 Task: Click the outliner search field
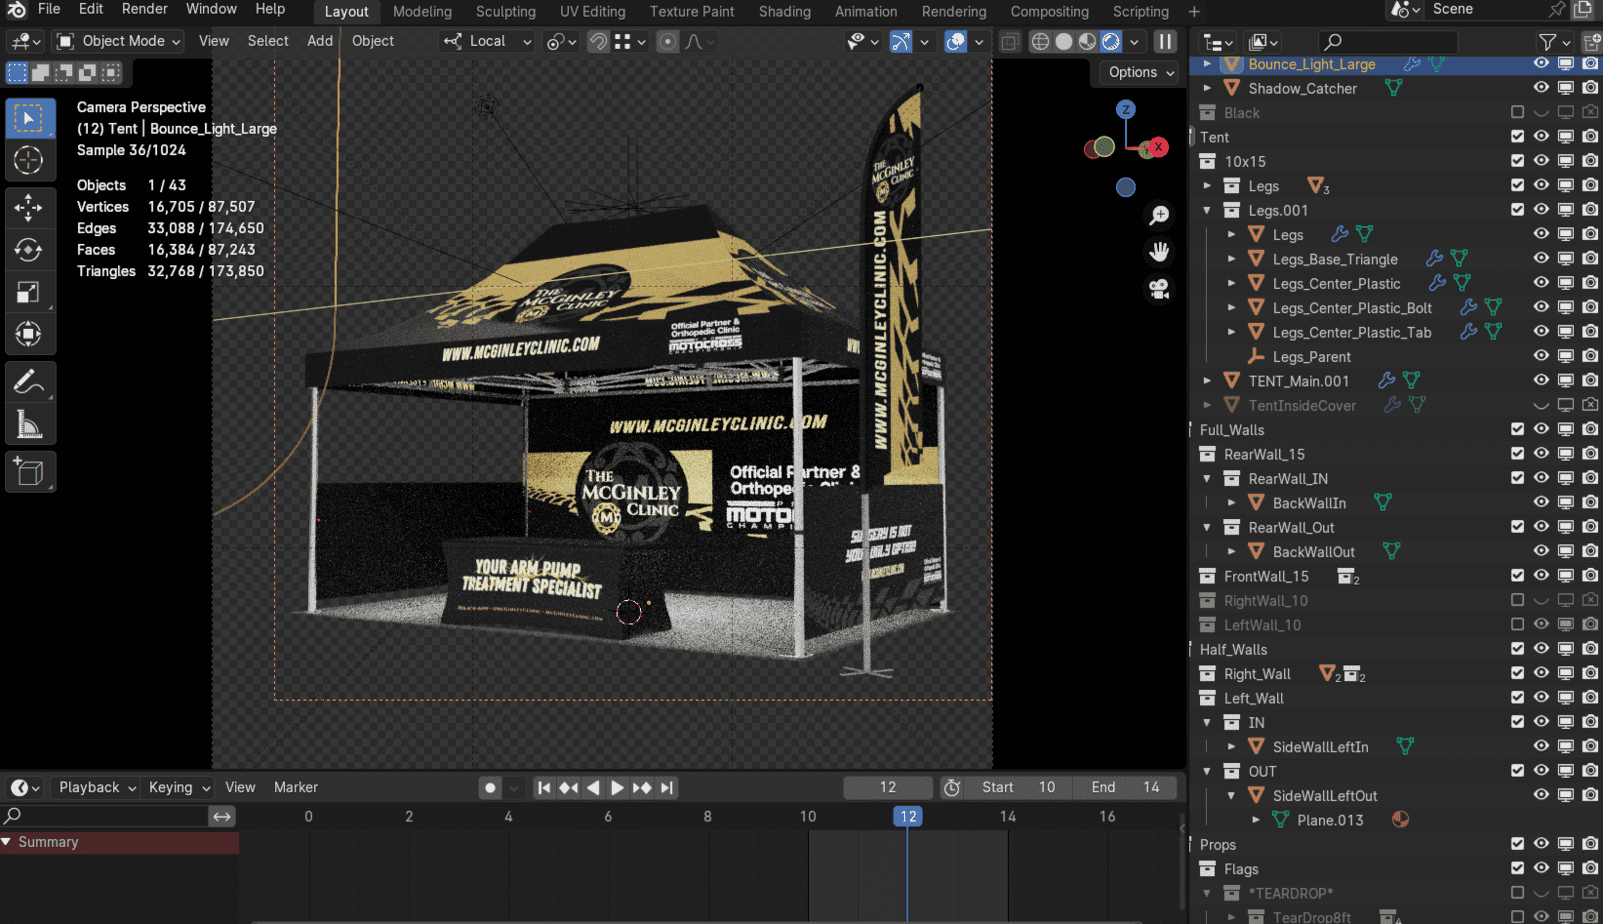click(x=1389, y=41)
